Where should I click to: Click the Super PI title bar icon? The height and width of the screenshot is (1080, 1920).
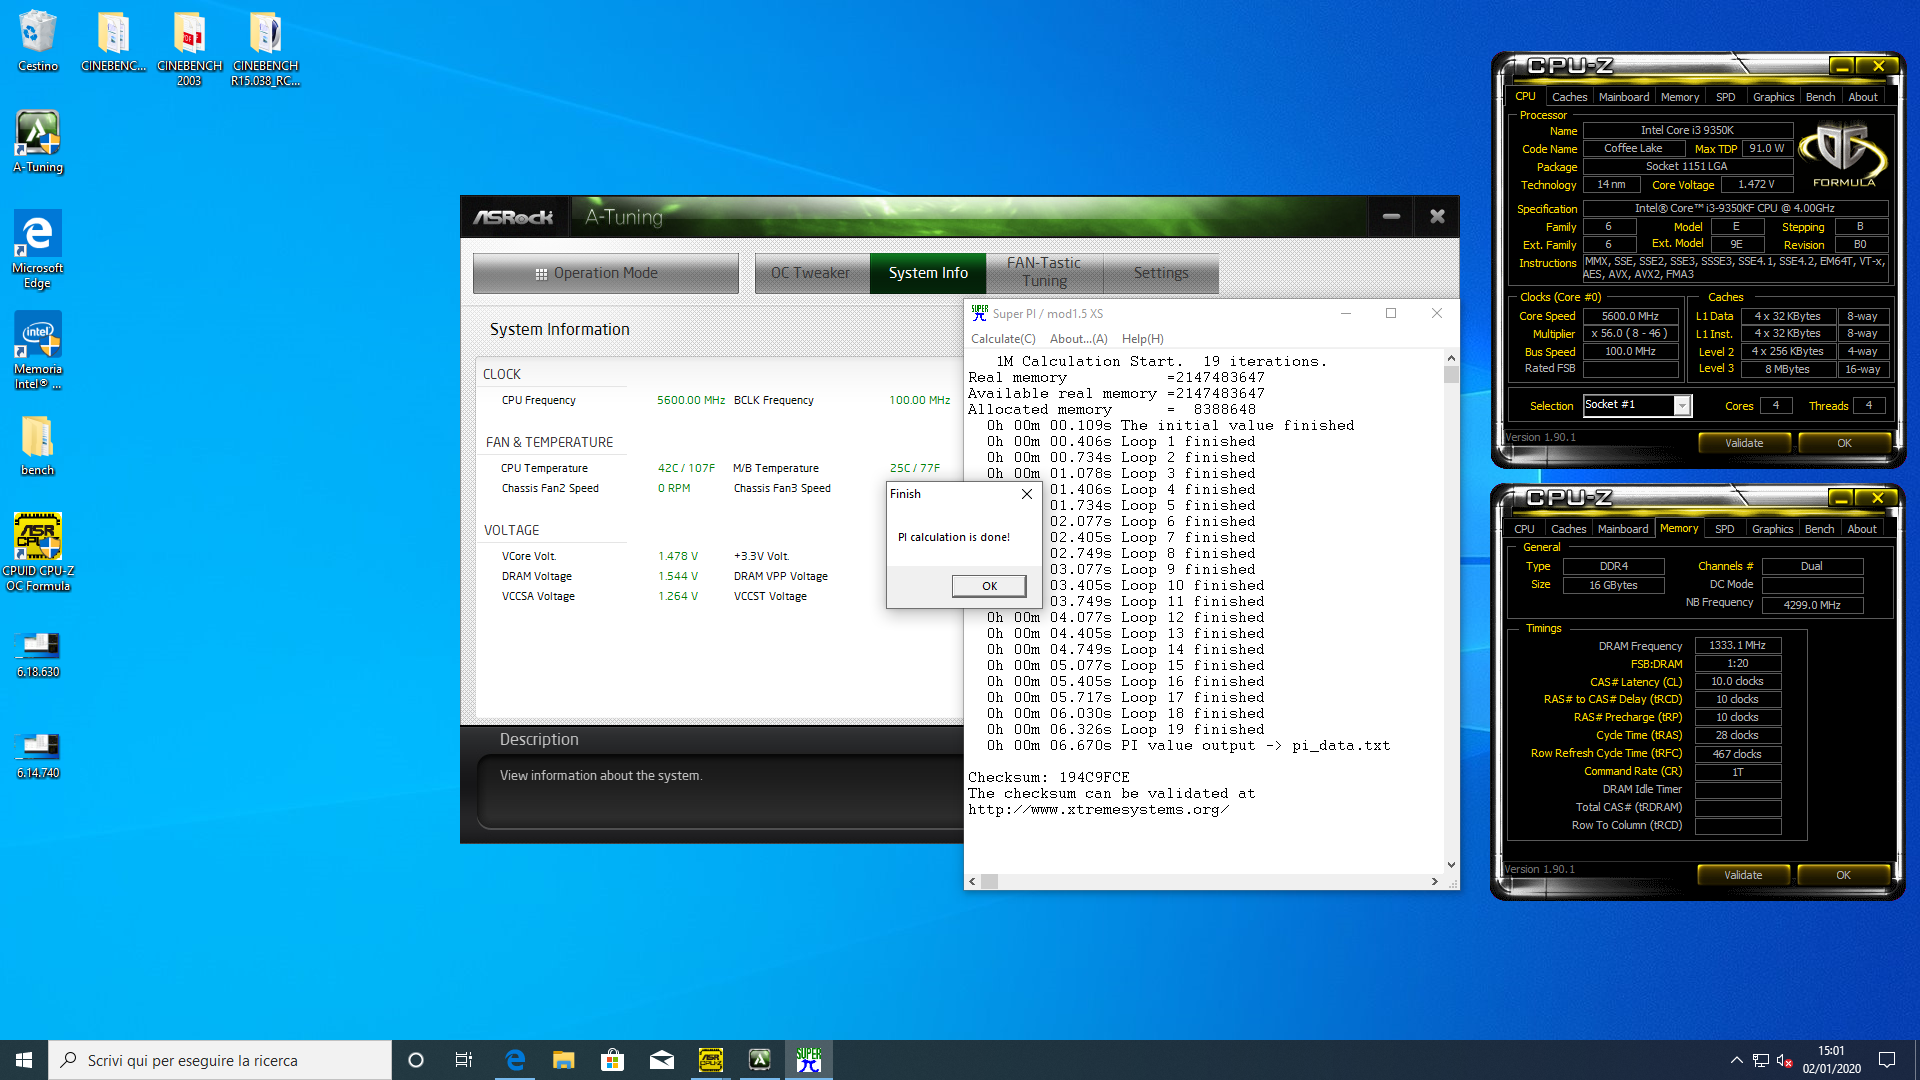[979, 313]
